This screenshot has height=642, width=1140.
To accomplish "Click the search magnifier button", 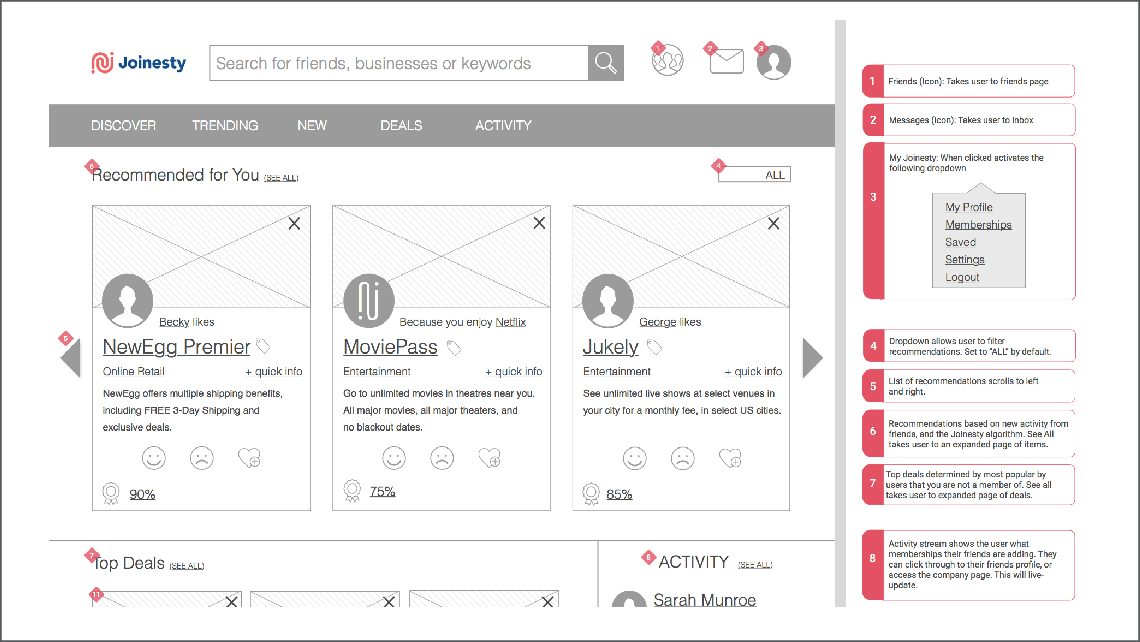I will pyautogui.click(x=606, y=63).
